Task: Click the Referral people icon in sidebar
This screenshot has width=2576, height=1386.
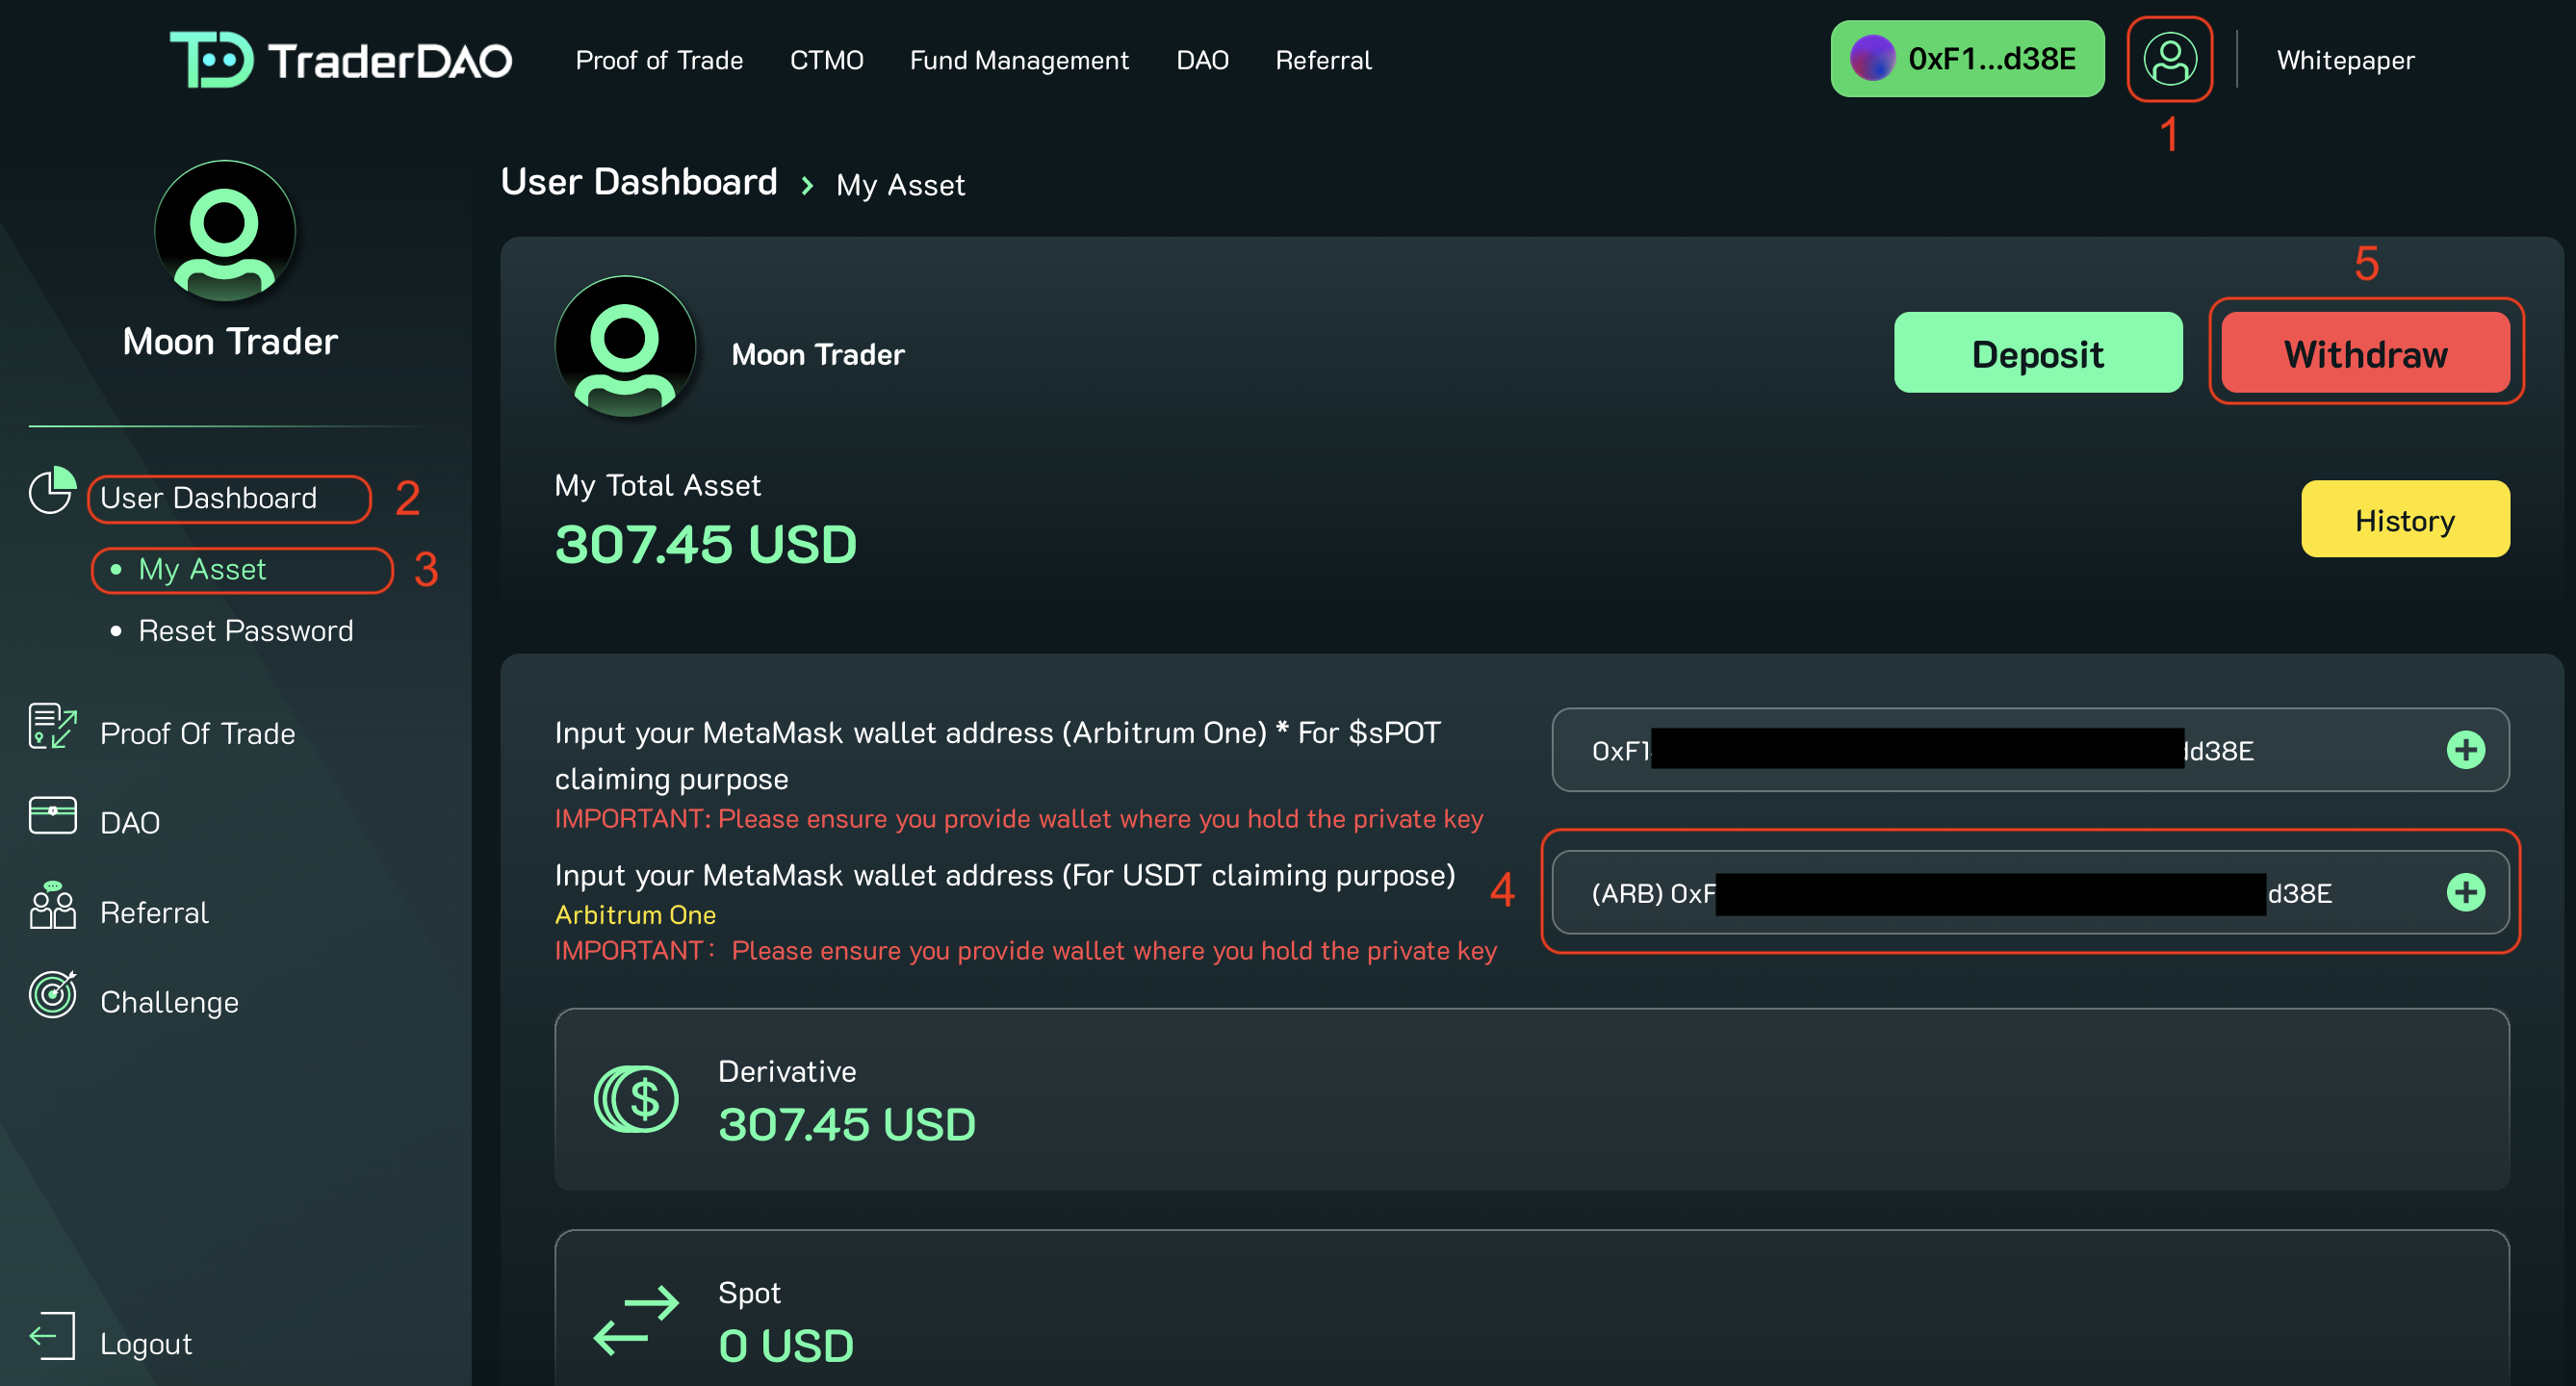Action: 52,906
